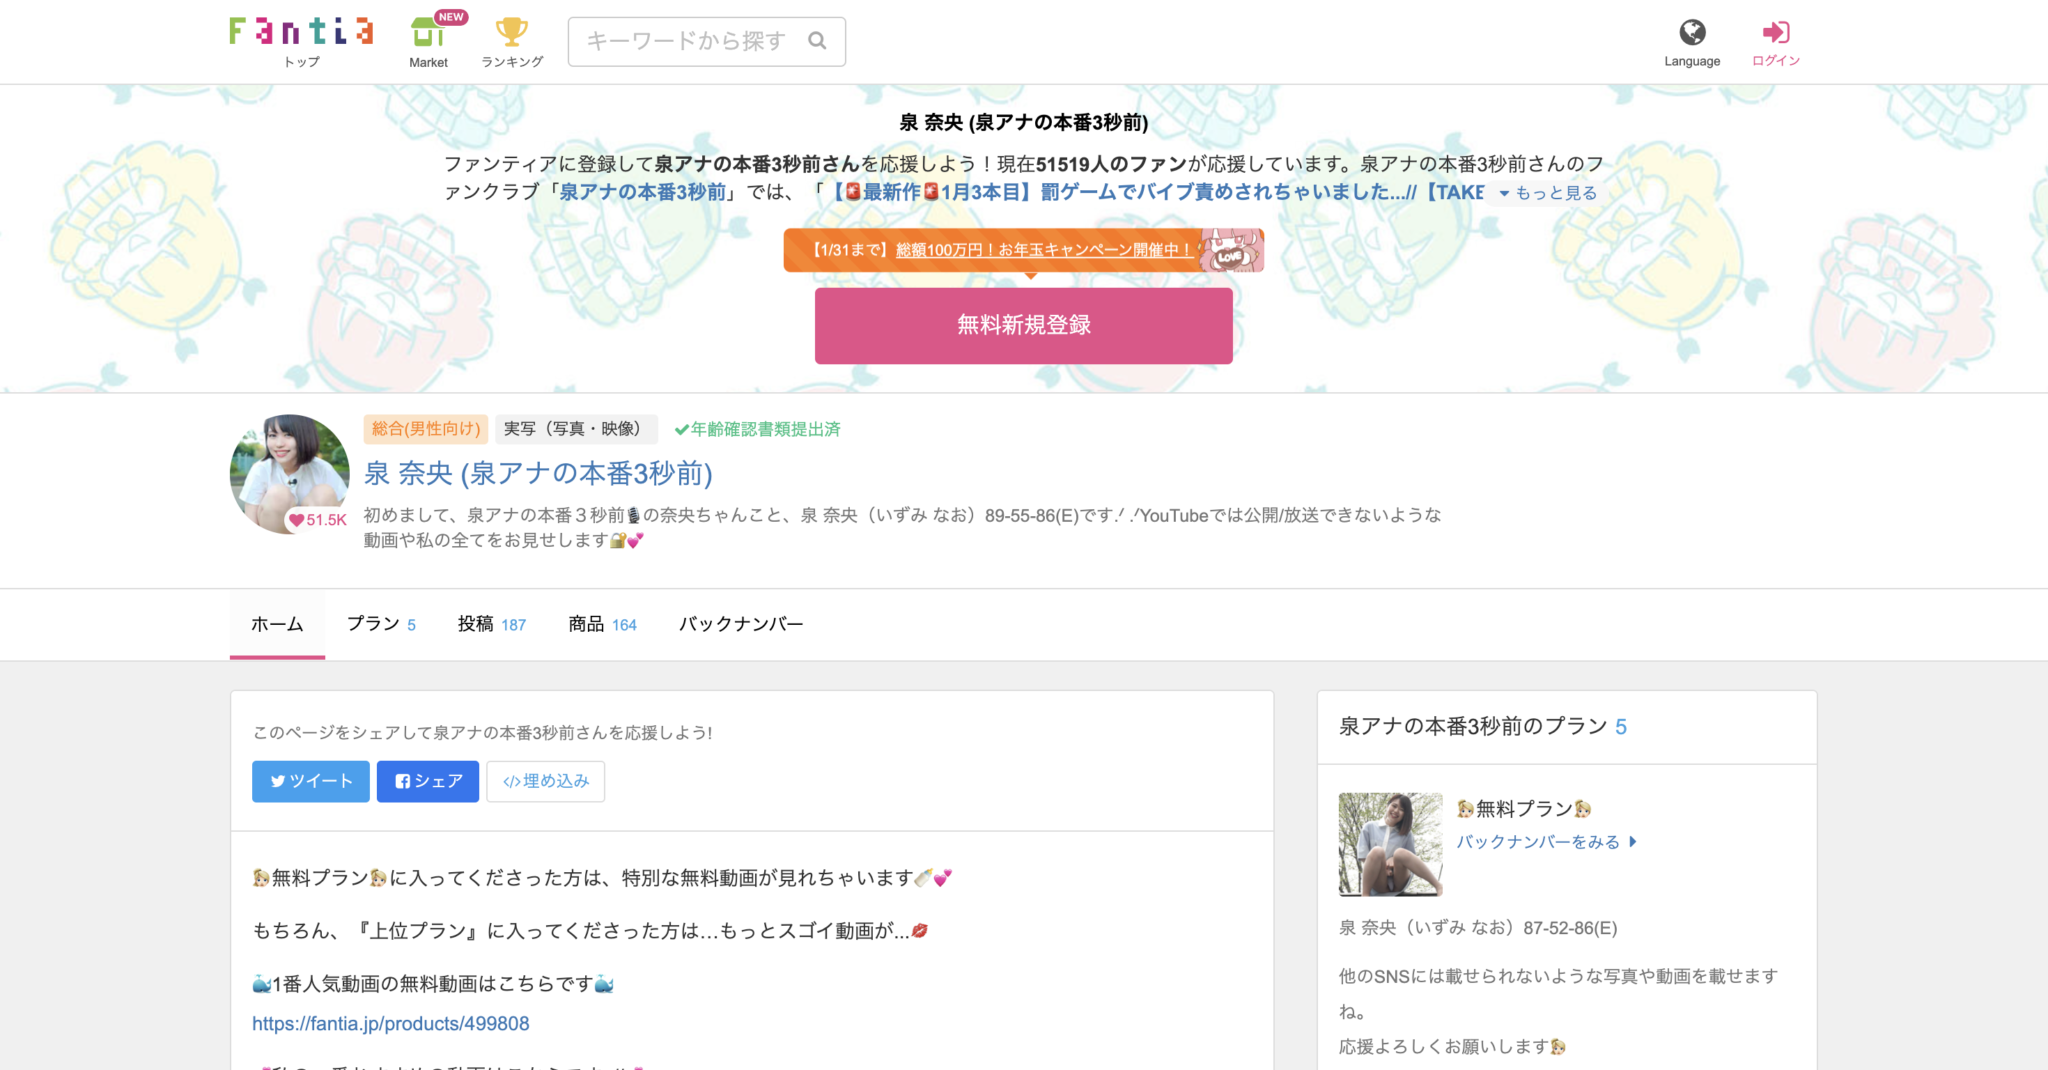Image resolution: width=2048 pixels, height=1070 pixels.
Task: Click the 埋め込み embed button
Action: pos(546,781)
